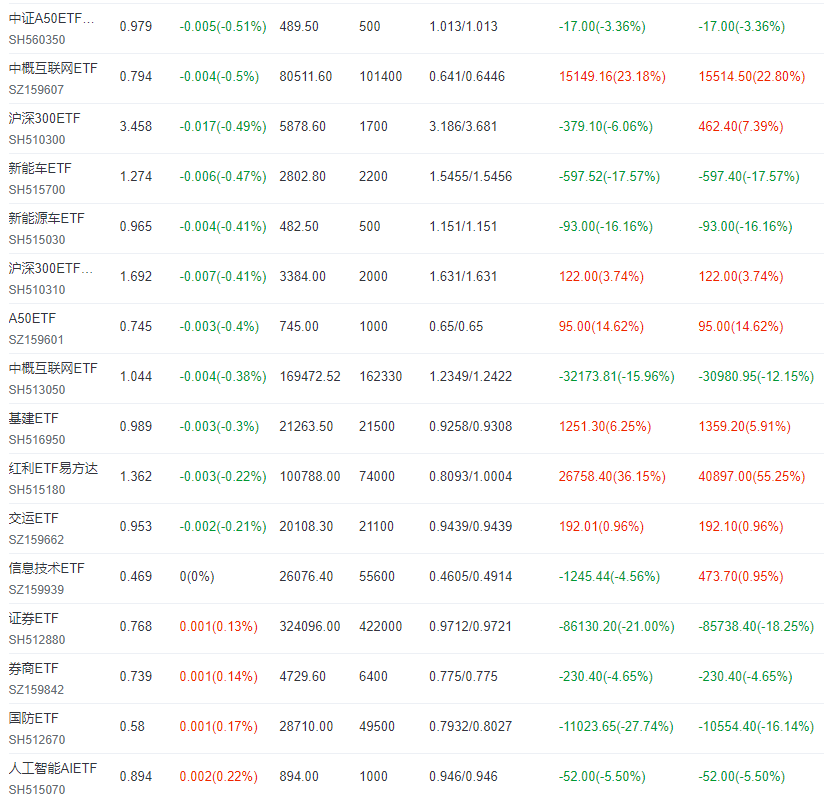This screenshot has height=801, width=824.
Task: Click price 3.458 of 沪深300ETF SH510300
Action: coord(136,126)
